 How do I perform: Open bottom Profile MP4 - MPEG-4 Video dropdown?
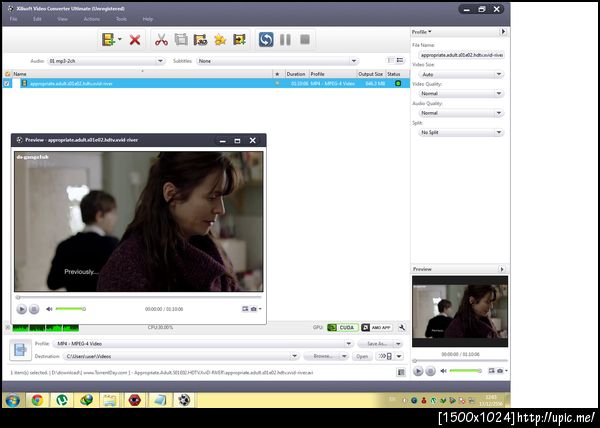tap(203, 344)
